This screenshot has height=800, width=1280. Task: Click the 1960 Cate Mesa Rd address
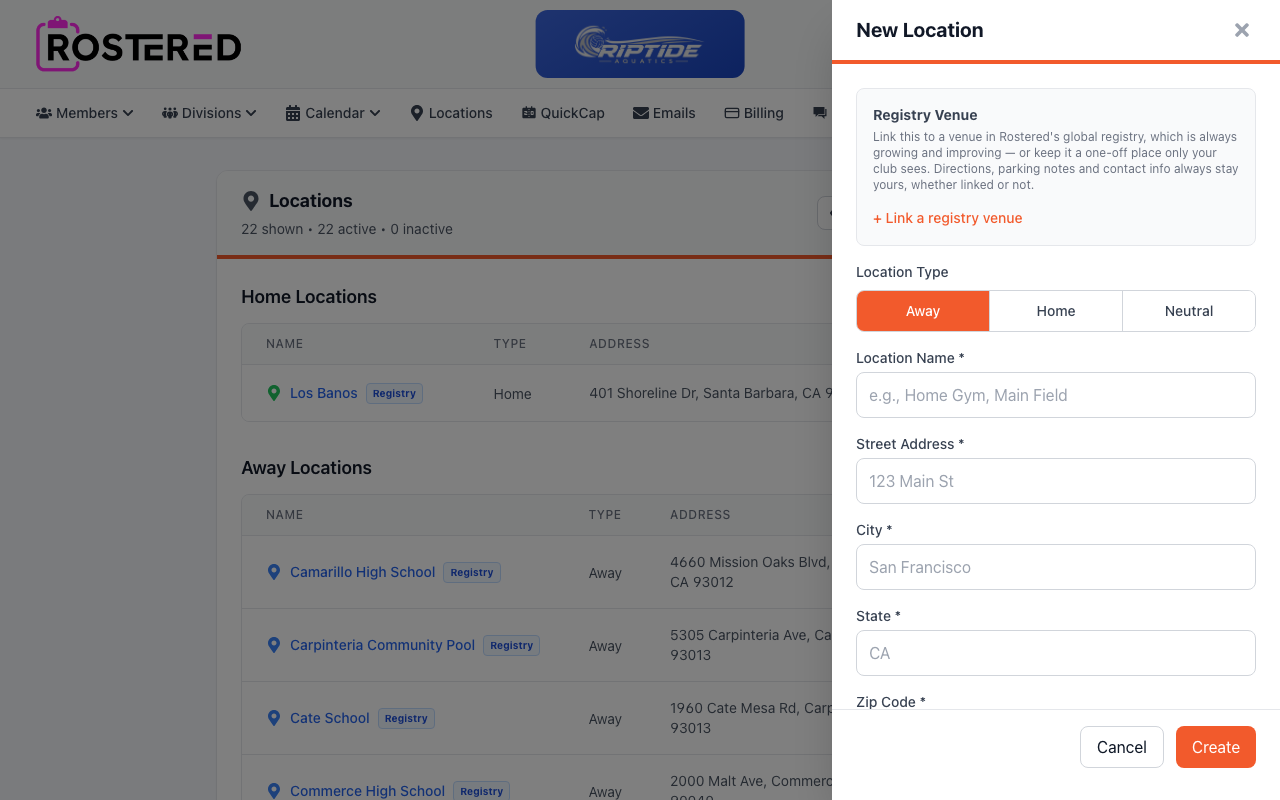tap(750, 718)
